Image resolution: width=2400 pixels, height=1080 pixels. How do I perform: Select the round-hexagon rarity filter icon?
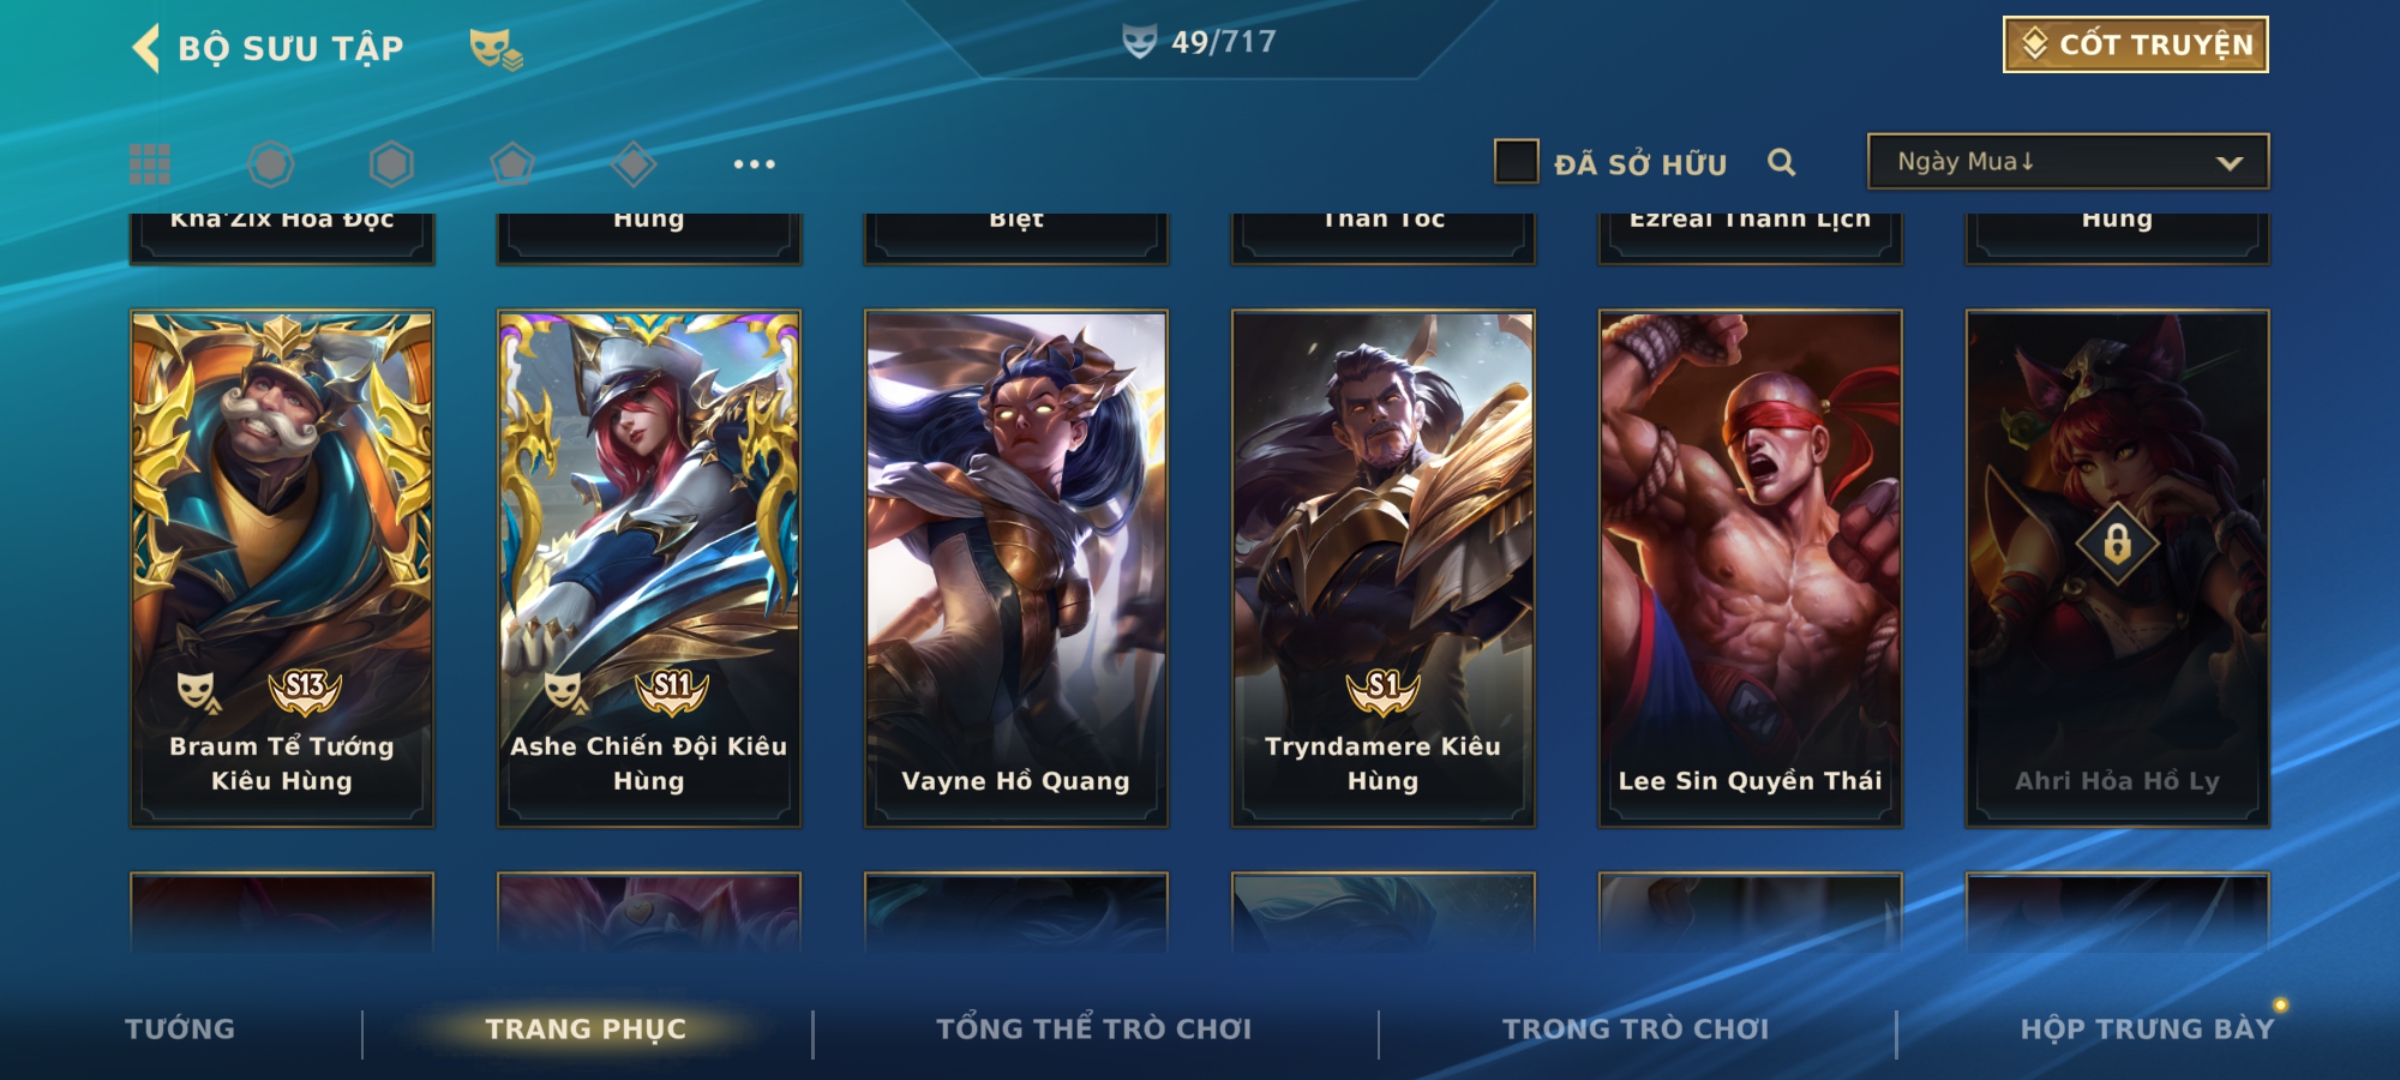[270, 164]
